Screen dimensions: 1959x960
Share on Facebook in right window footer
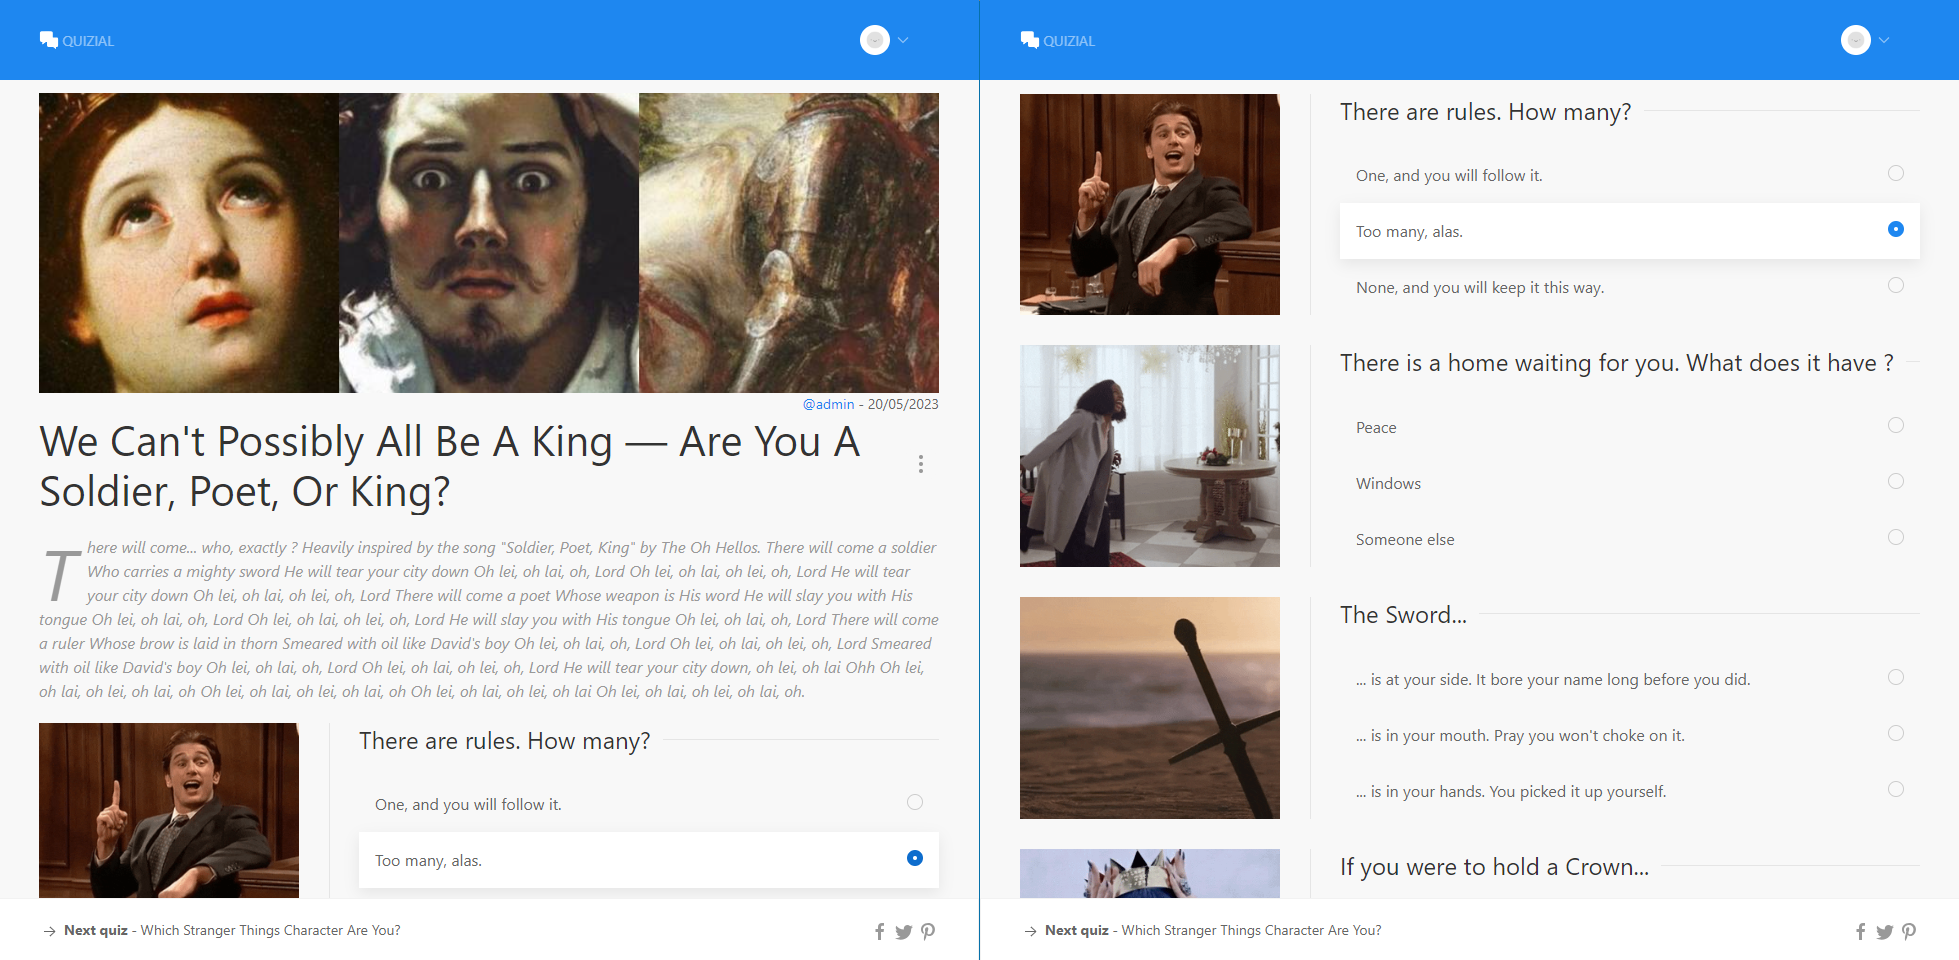point(1861,931)
